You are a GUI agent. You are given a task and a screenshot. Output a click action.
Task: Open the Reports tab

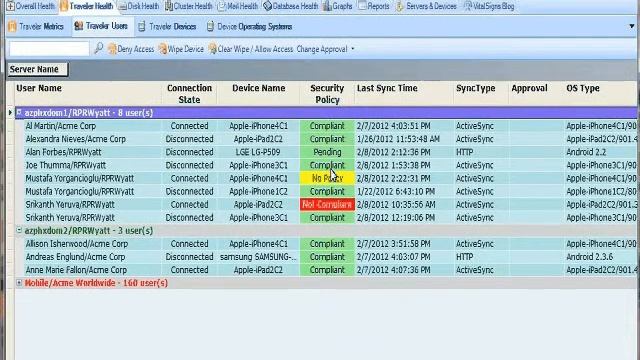pos(374,6)
